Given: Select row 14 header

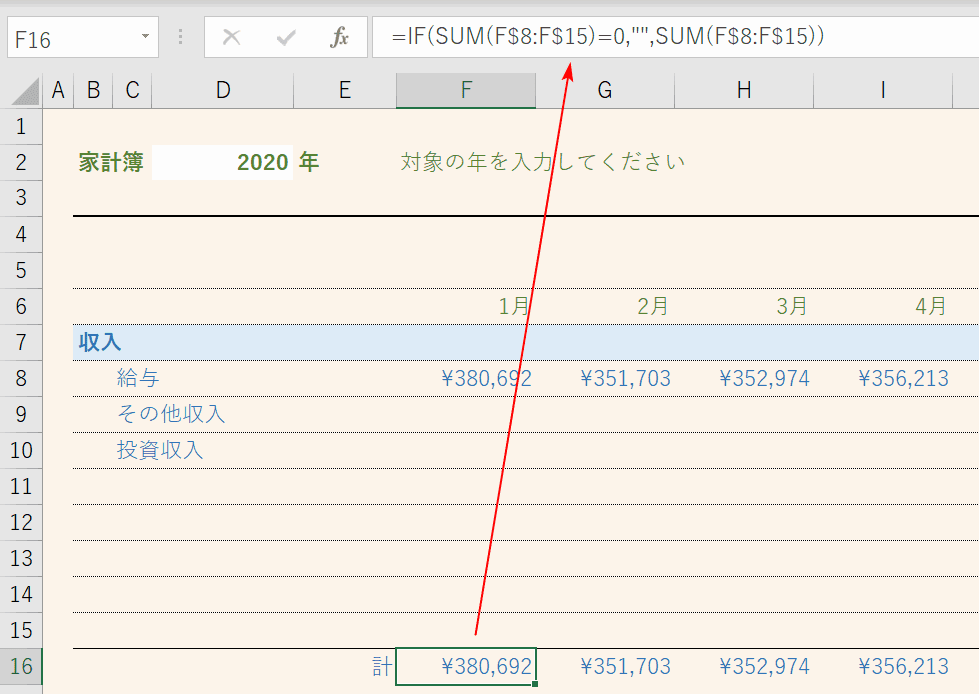Looking at the screenshot, I should [x=21, y=595].
